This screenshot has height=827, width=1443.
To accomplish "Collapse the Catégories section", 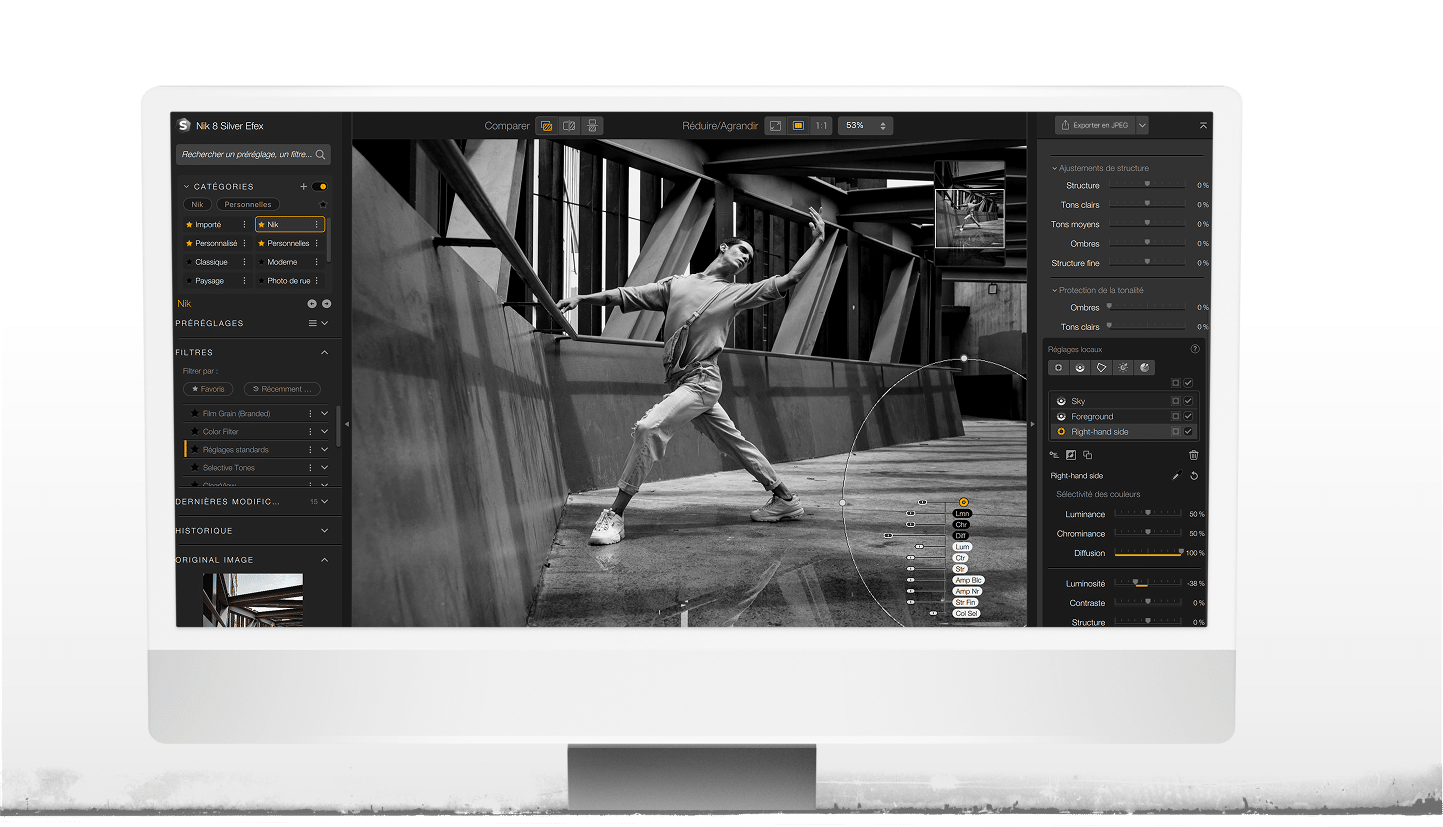I will point(186,186).
